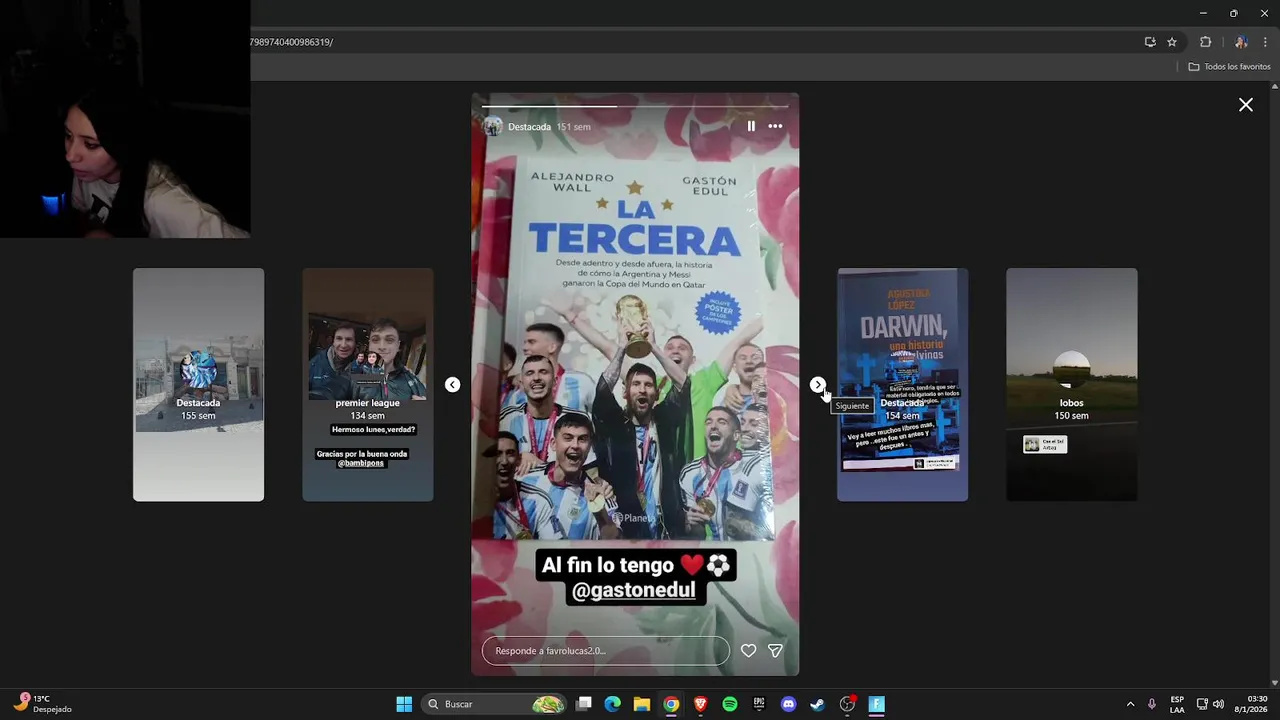The image size is (1280, 720).
Task: Open Fortnite from the taskbar
Action: click(876, 704)
